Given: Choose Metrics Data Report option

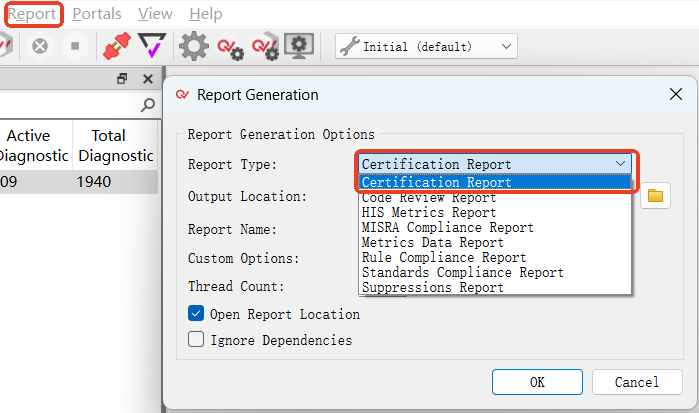Looking at the screenshot, I should [495, 243].
